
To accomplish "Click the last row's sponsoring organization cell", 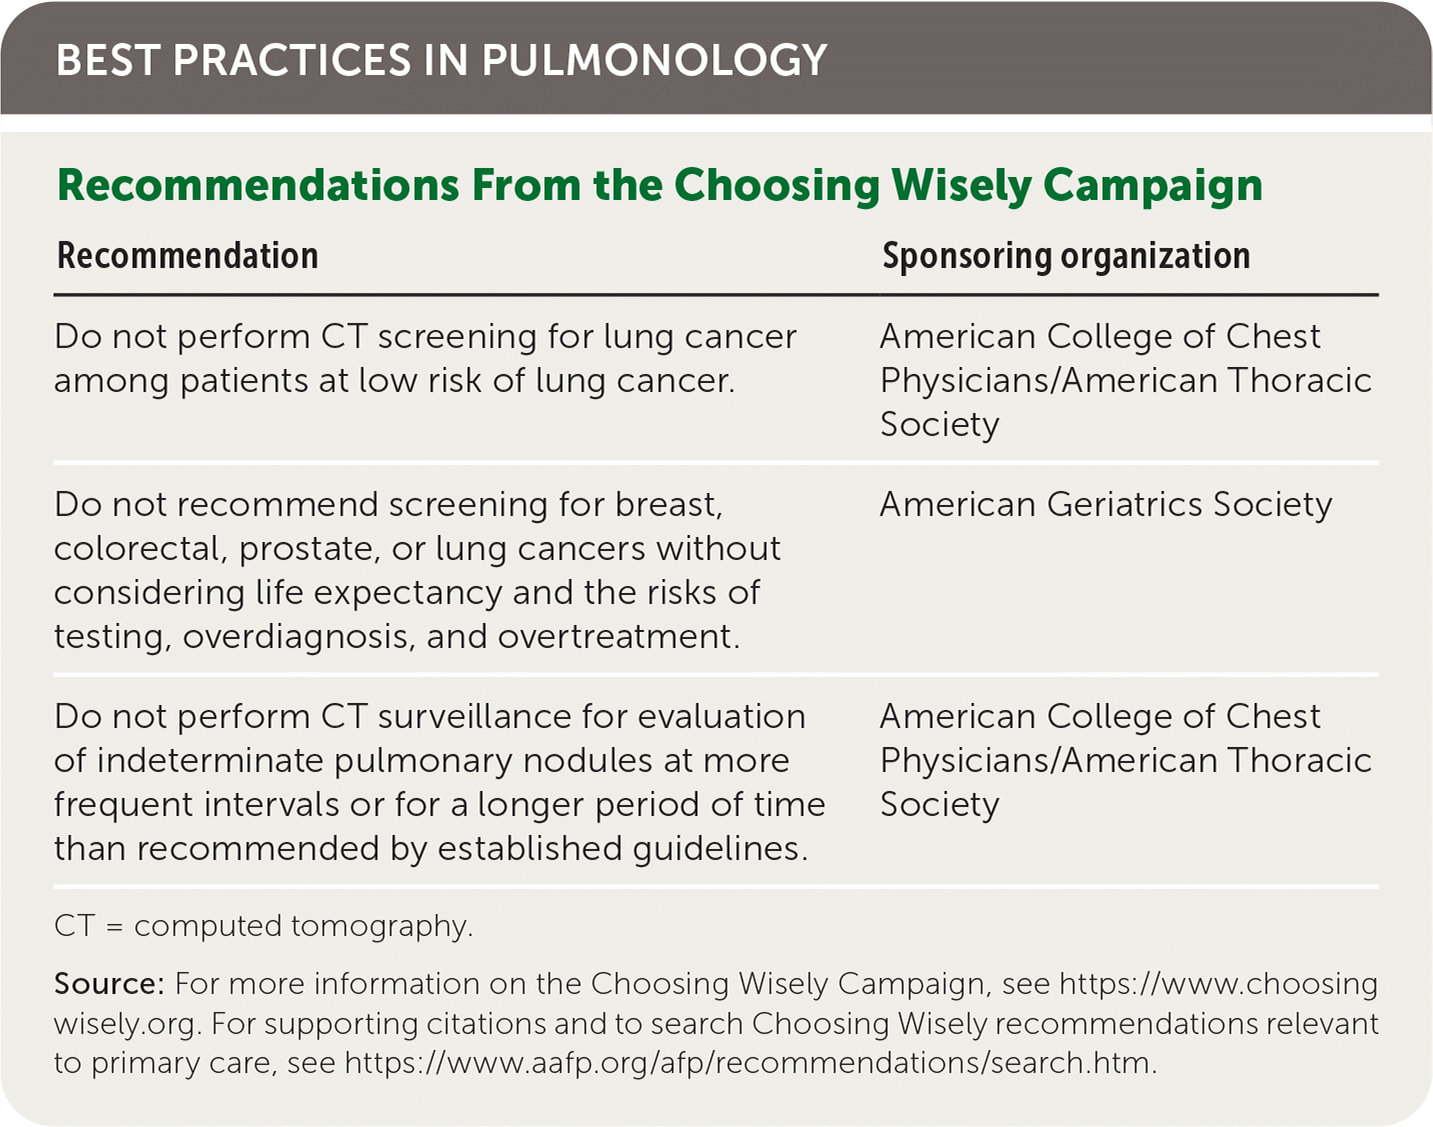I will (1125, 760).
